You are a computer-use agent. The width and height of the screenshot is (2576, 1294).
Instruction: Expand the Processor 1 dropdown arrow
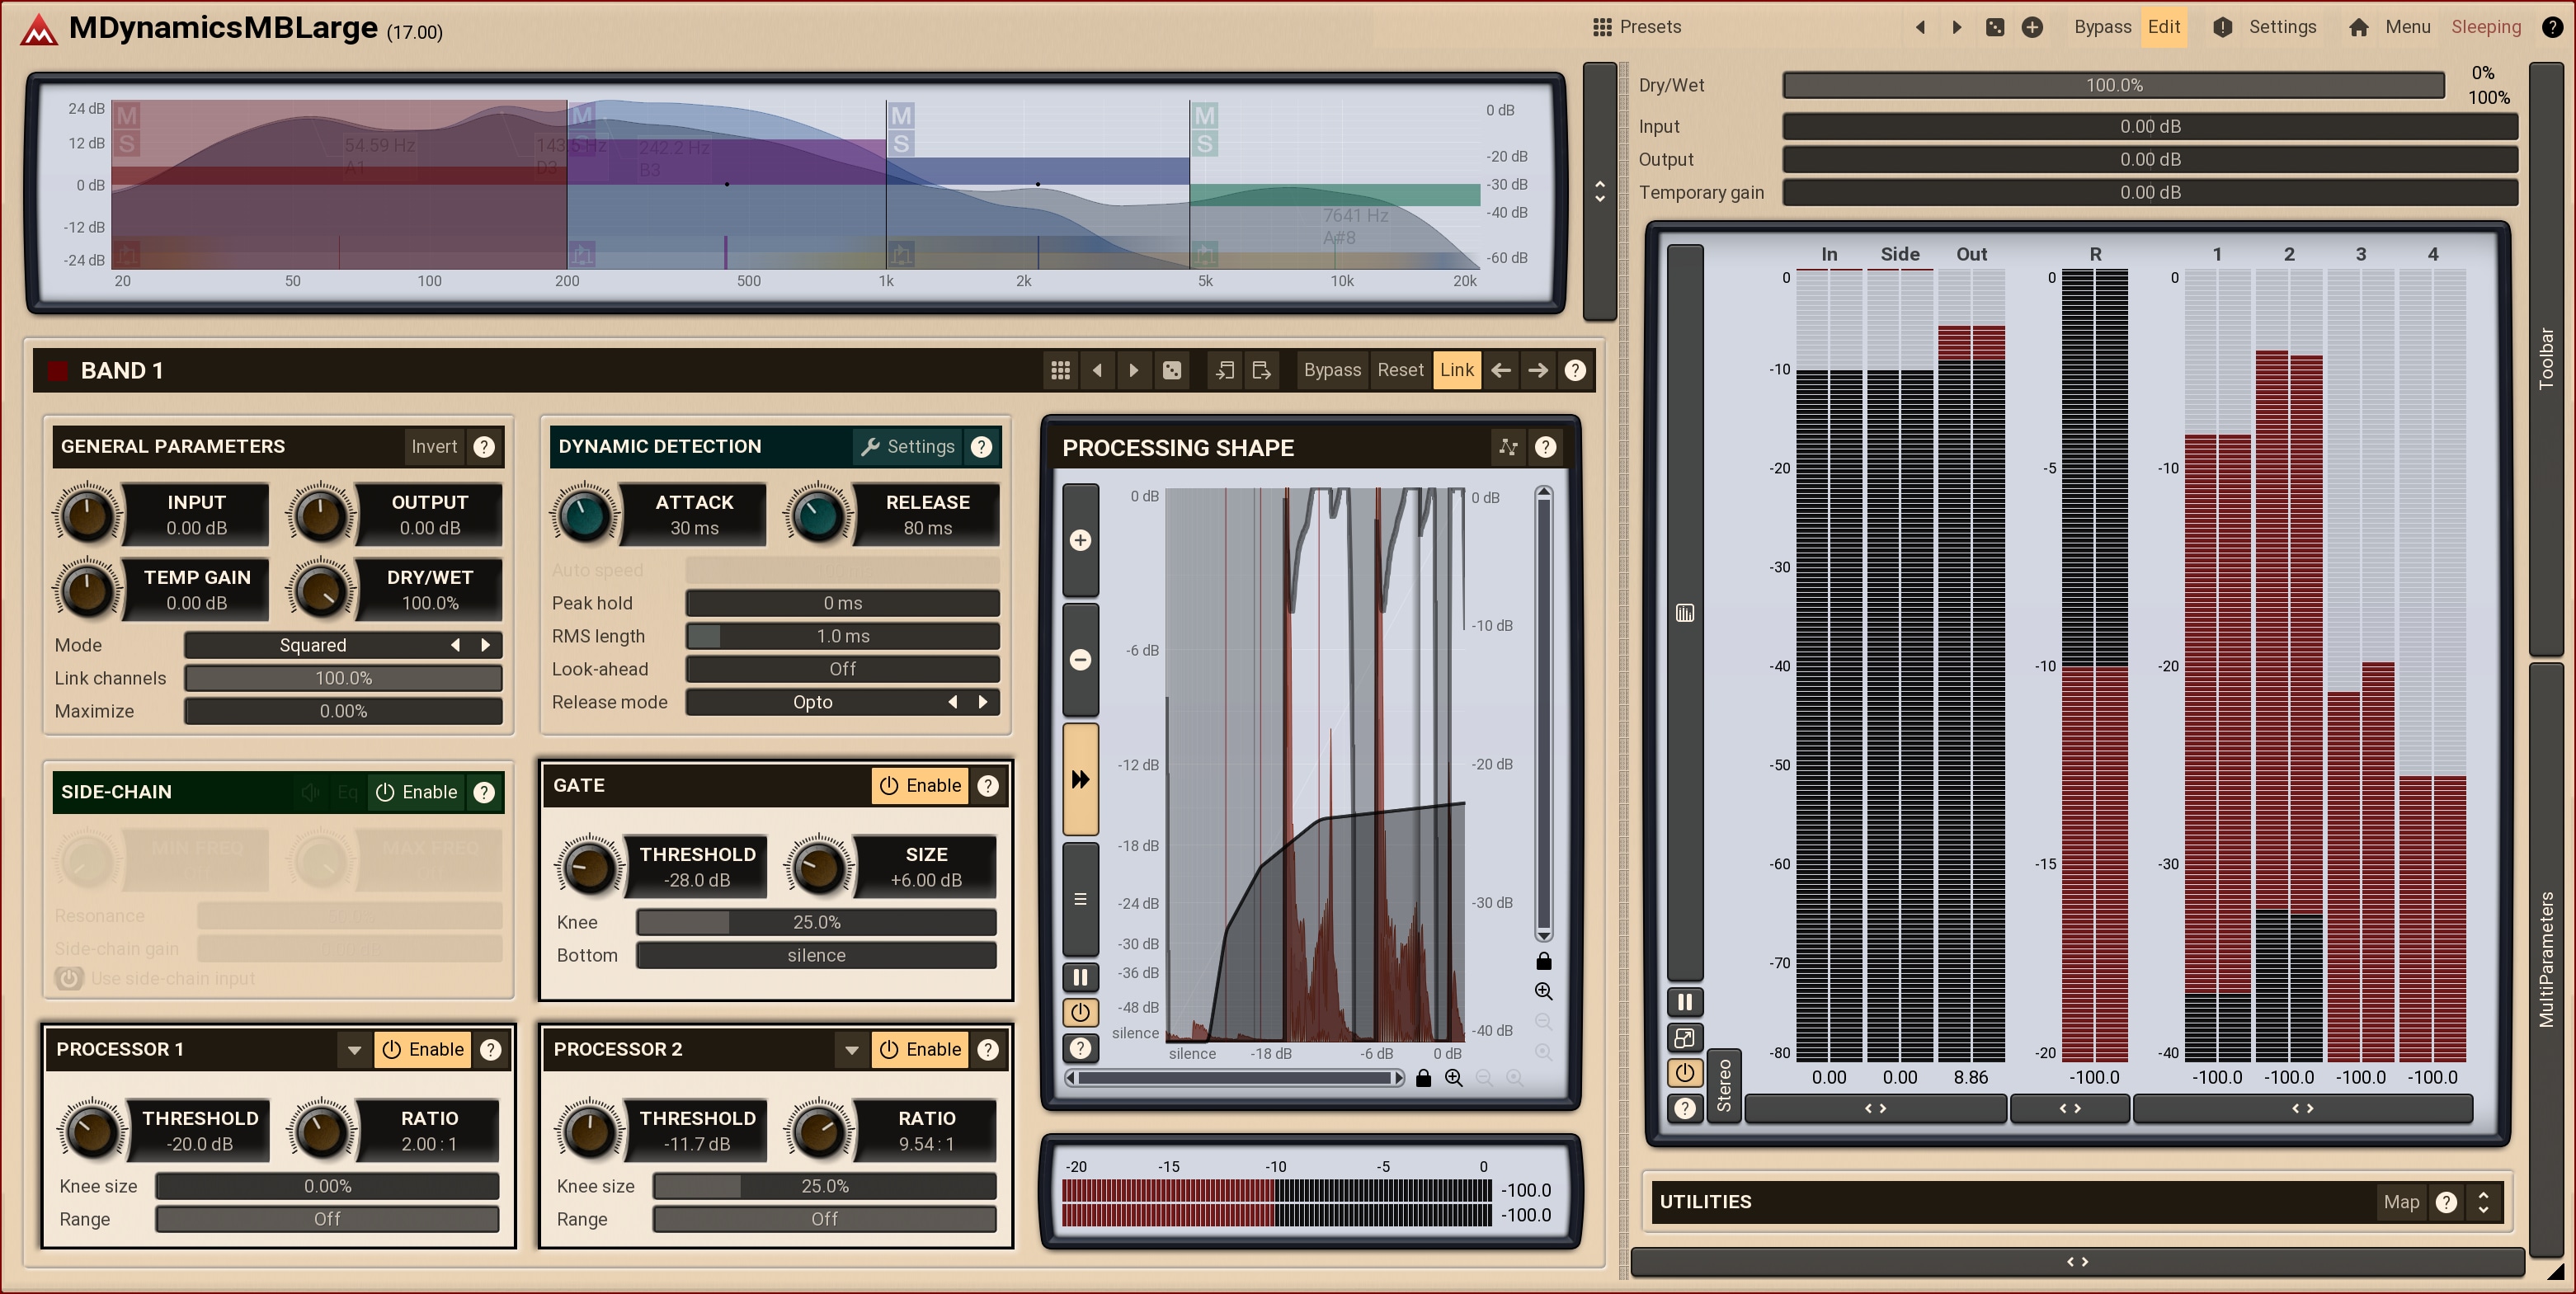click(x=354, y=1049)
